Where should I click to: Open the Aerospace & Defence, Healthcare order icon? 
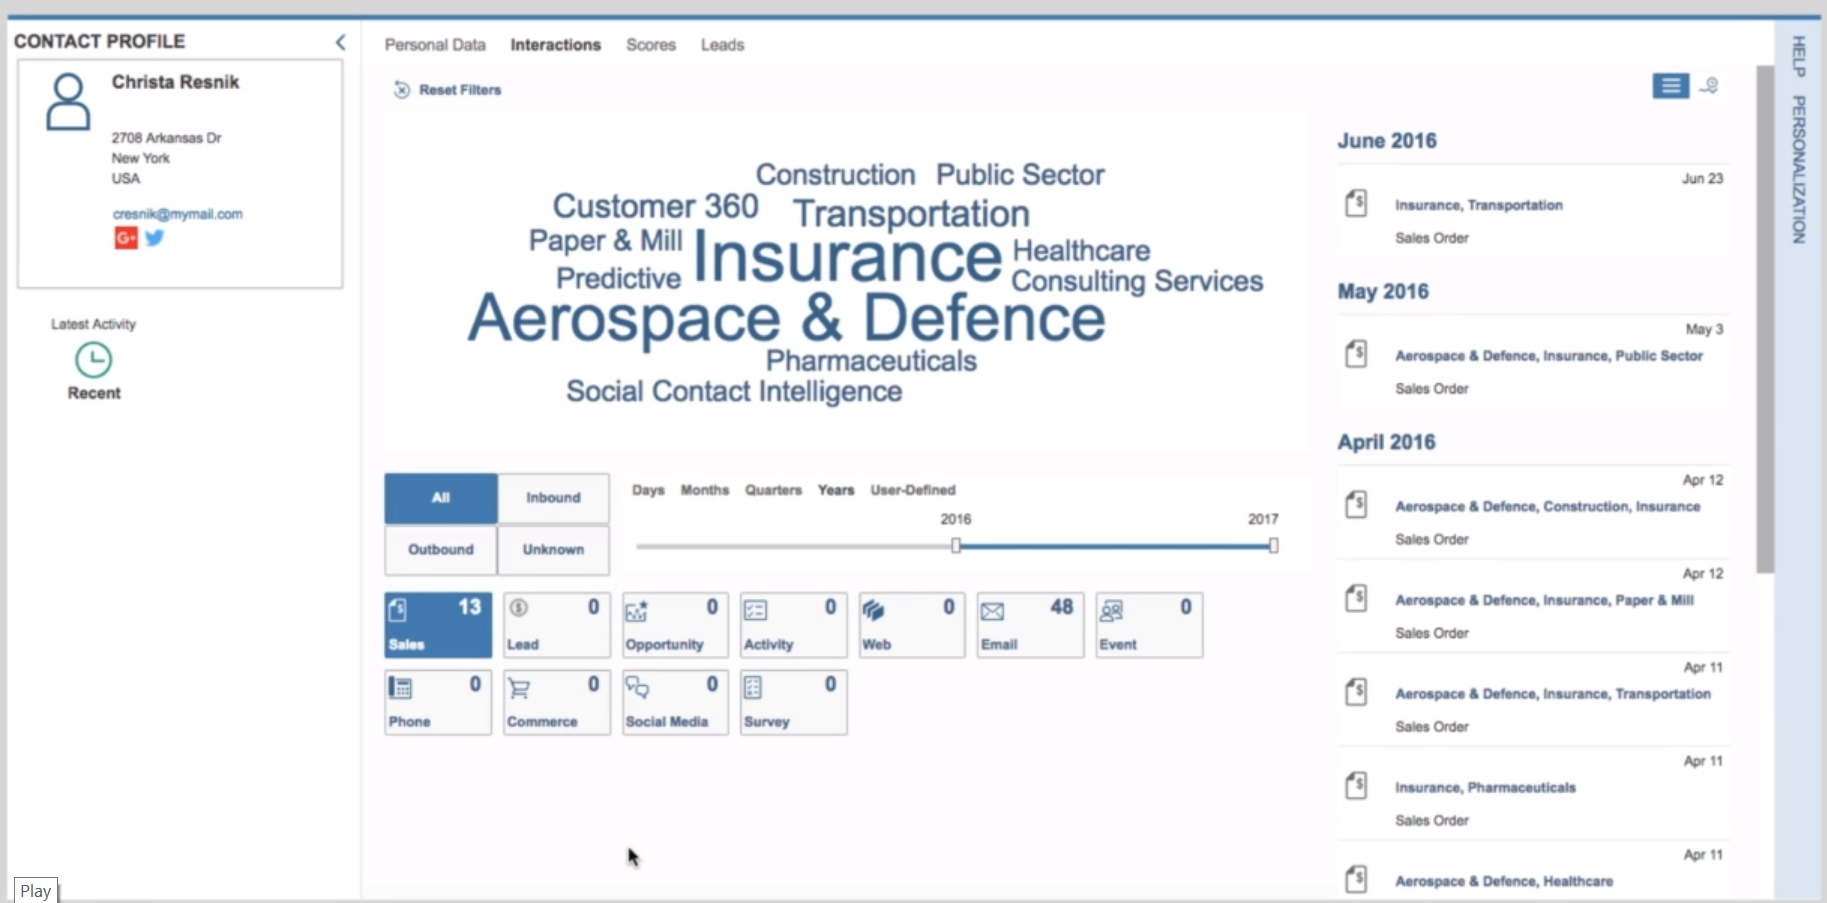[1356, 879]
